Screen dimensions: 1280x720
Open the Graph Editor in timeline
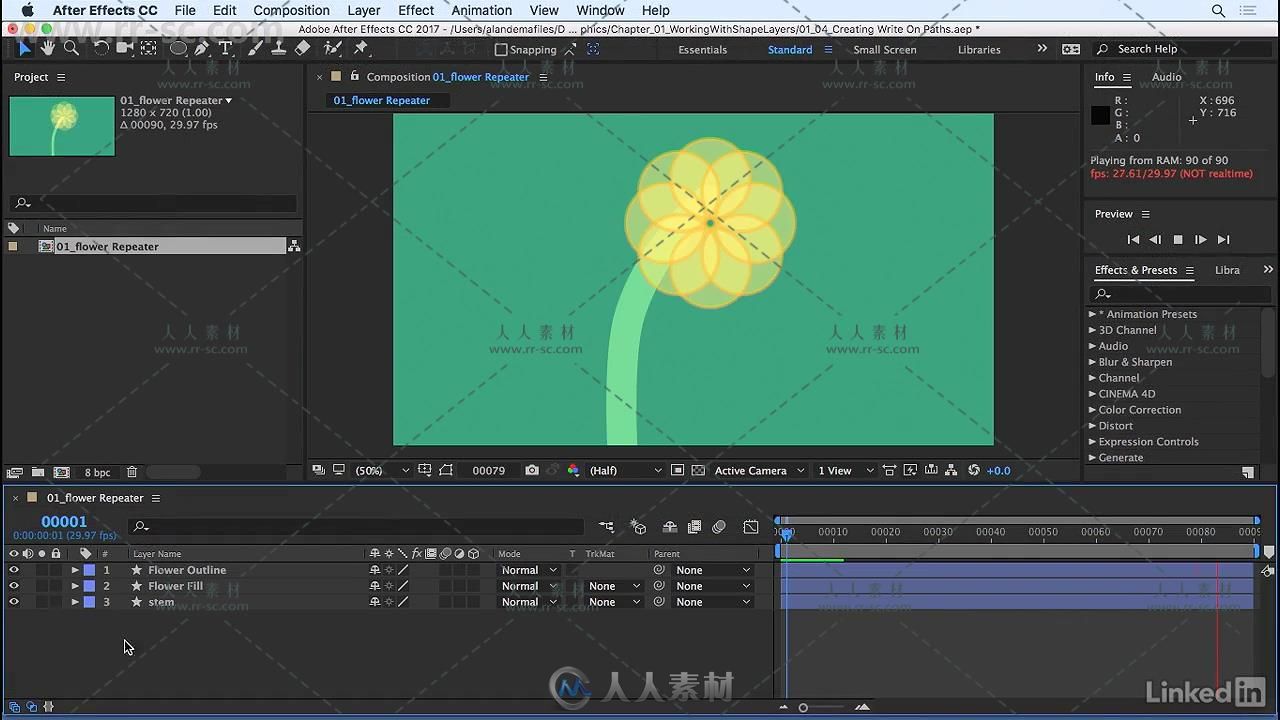(x=751, y=527)
